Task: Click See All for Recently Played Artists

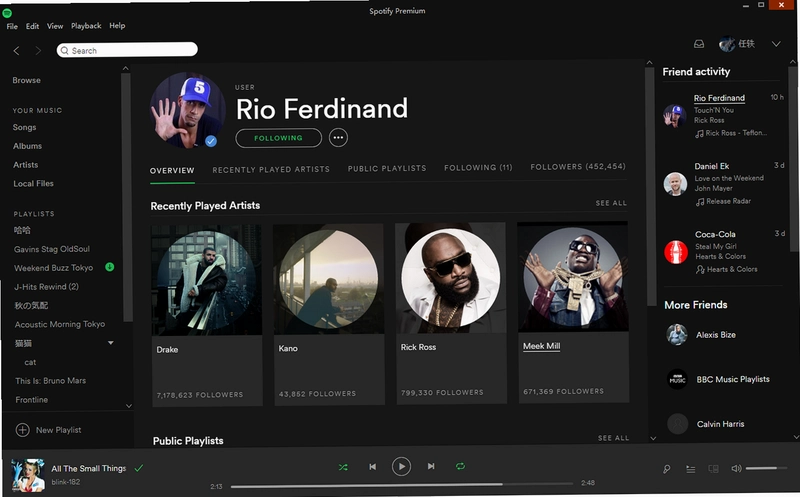Action: tap(611, 203)
